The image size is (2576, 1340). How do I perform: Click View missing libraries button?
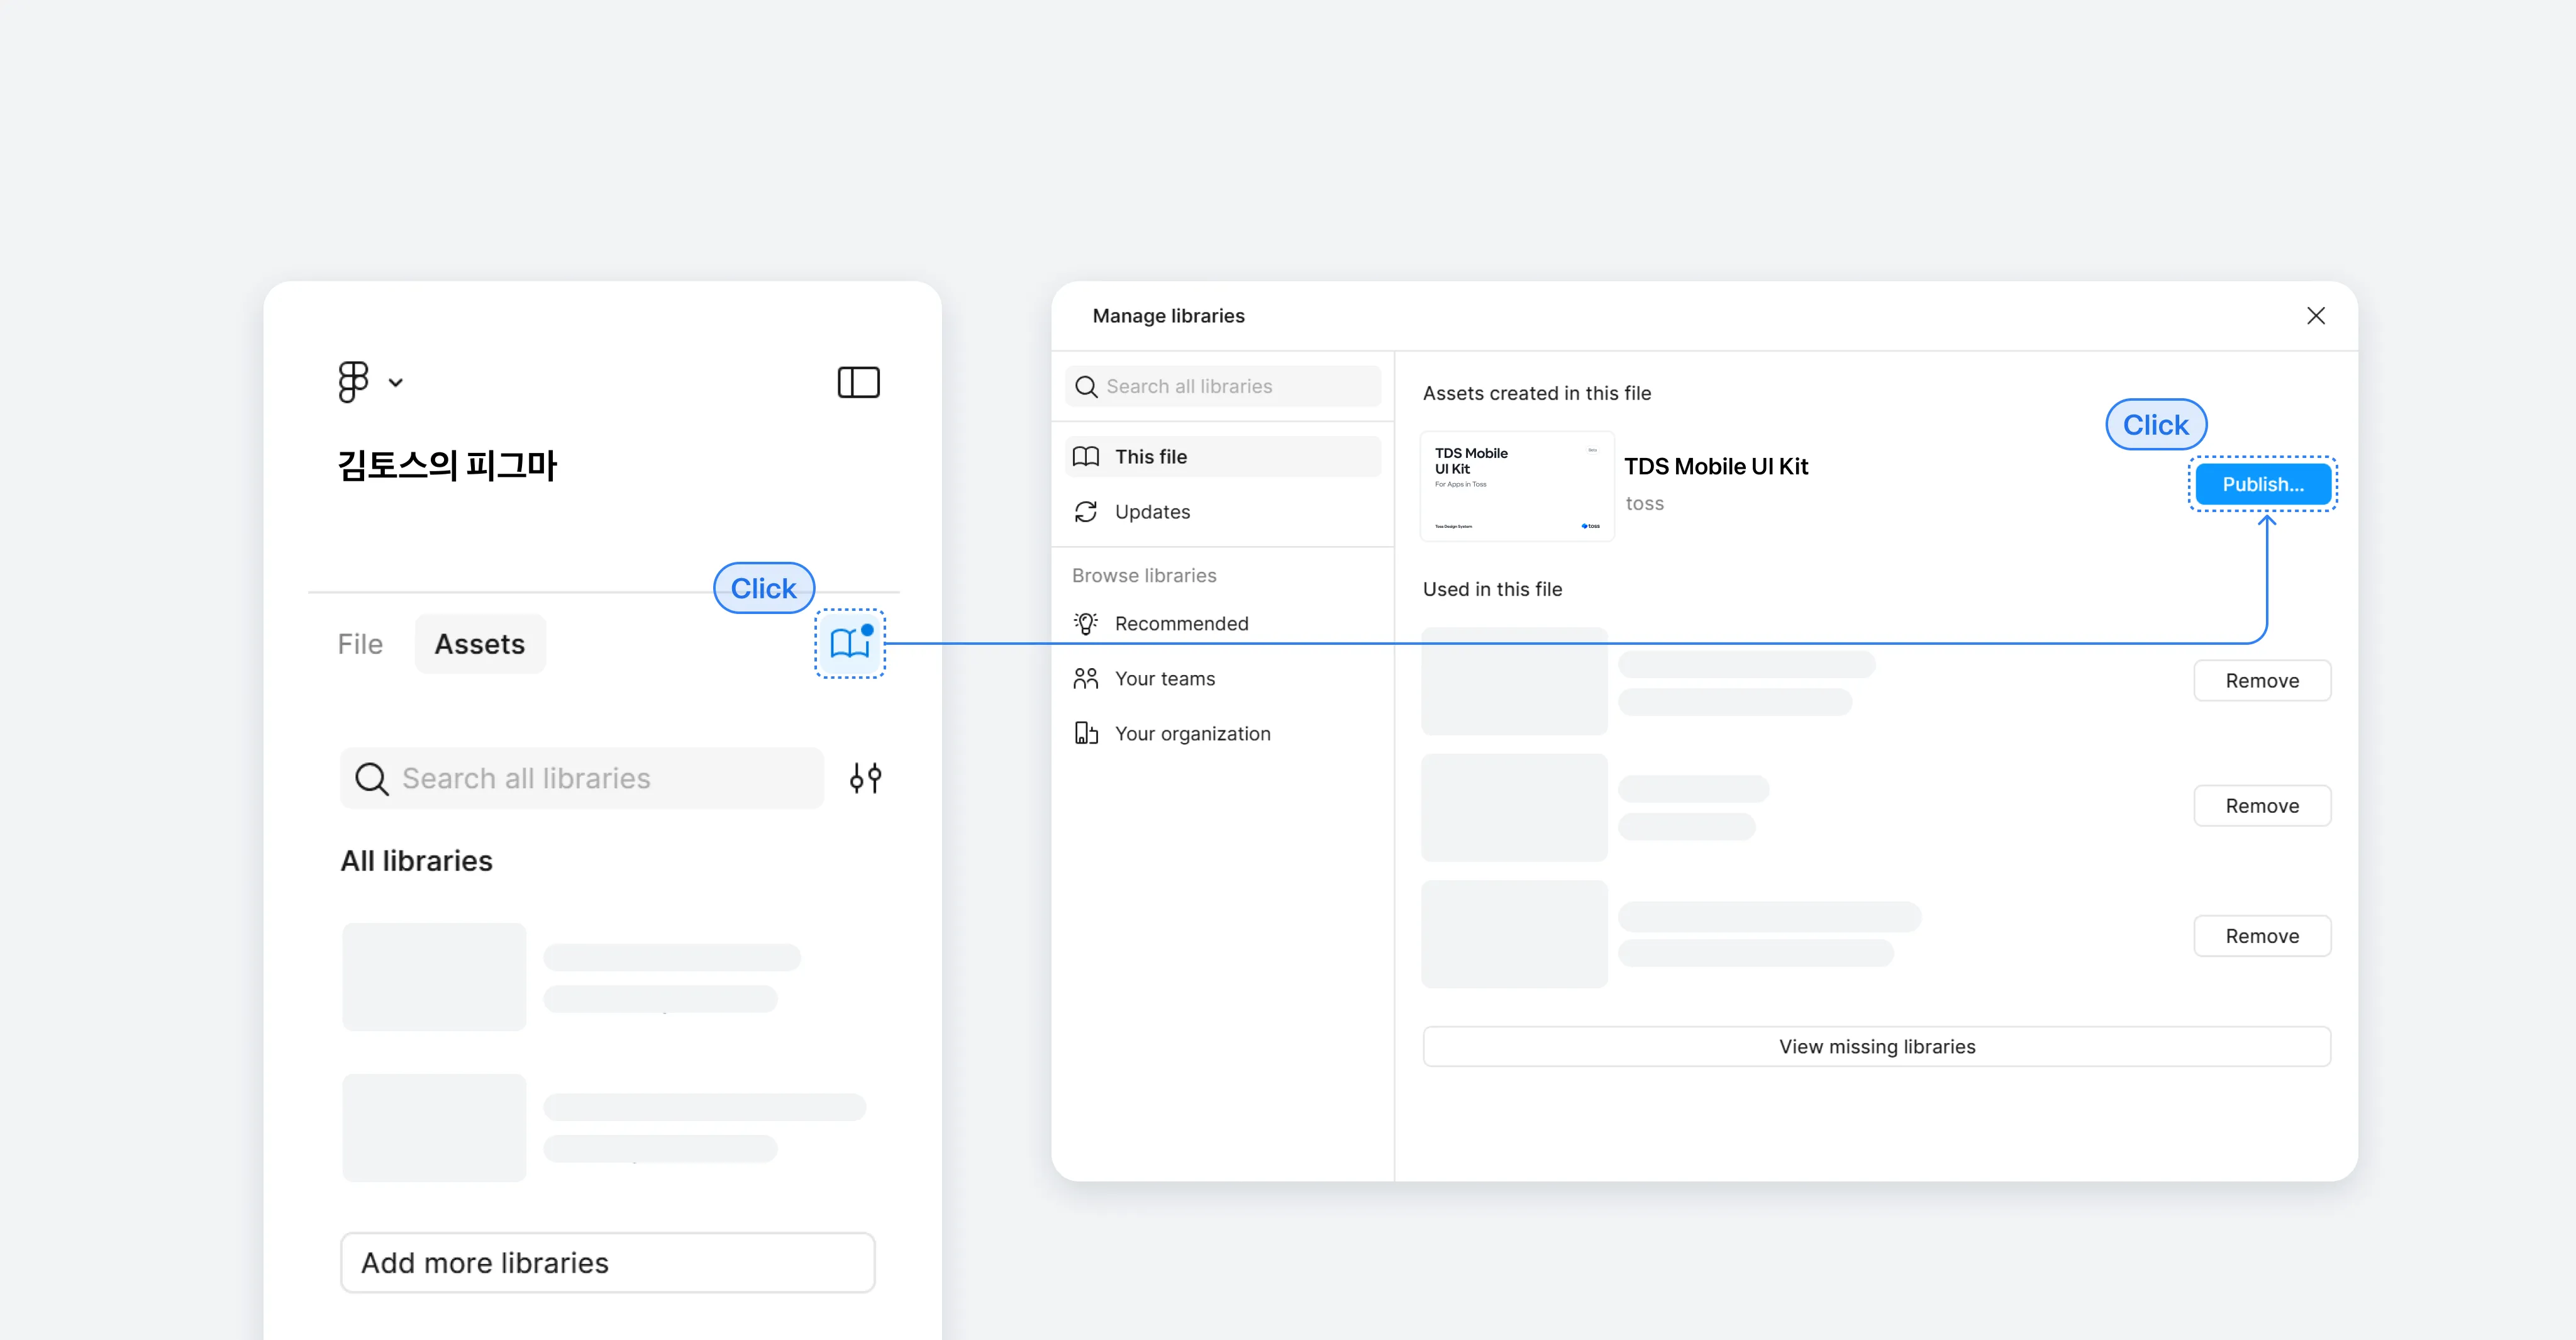(1876, 1047)
